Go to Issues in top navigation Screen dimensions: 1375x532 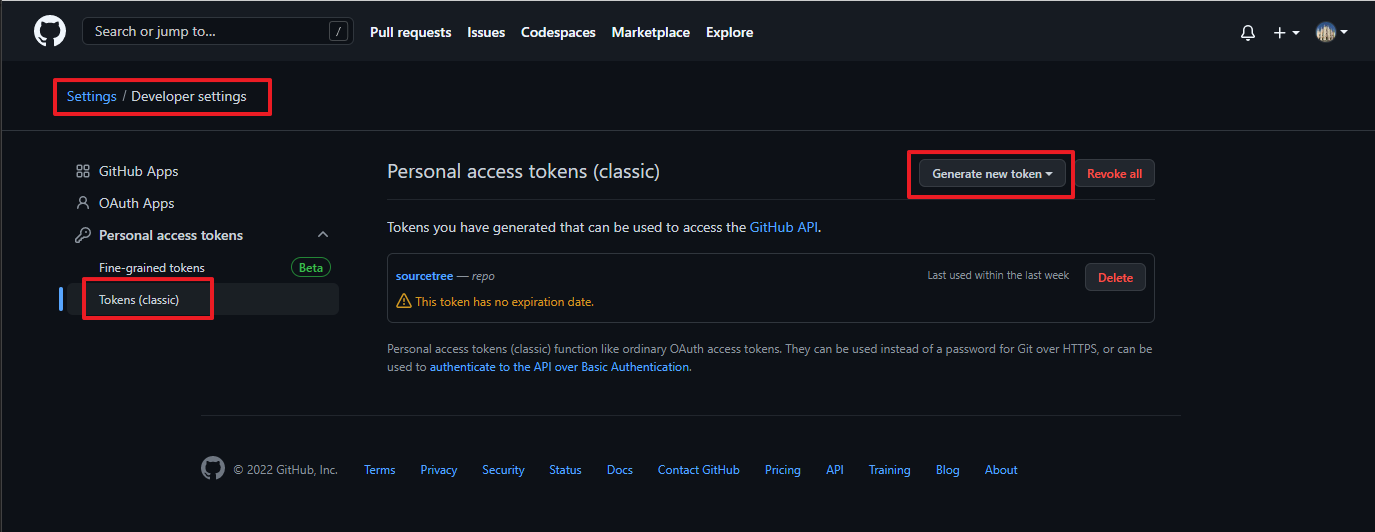click(486, 32)
